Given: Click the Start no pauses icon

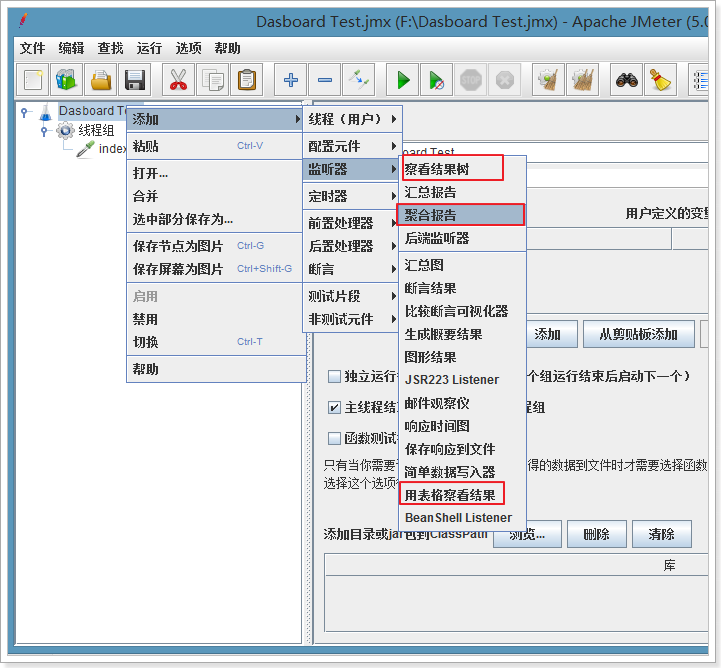Looking at the screenshot, I should 436,79.
